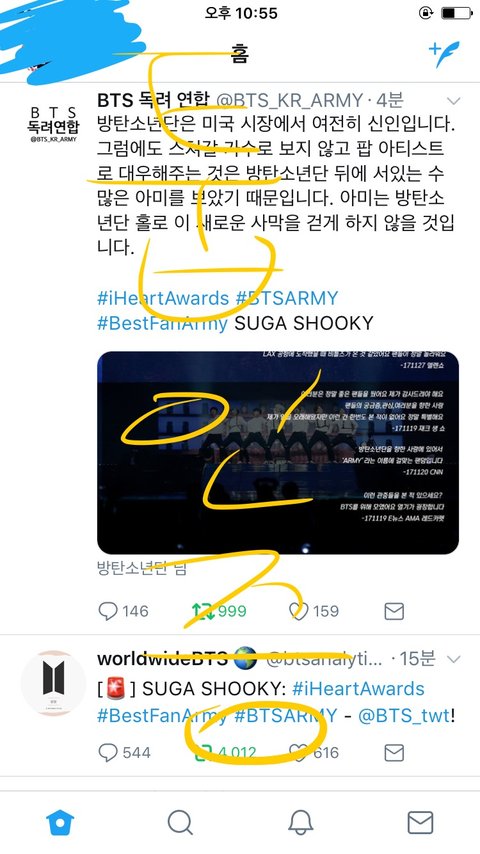This screenshot has height=854, width=480.
Task: Open the #iHeartAwards hashtag in first tweet
Action: (163, 298)
